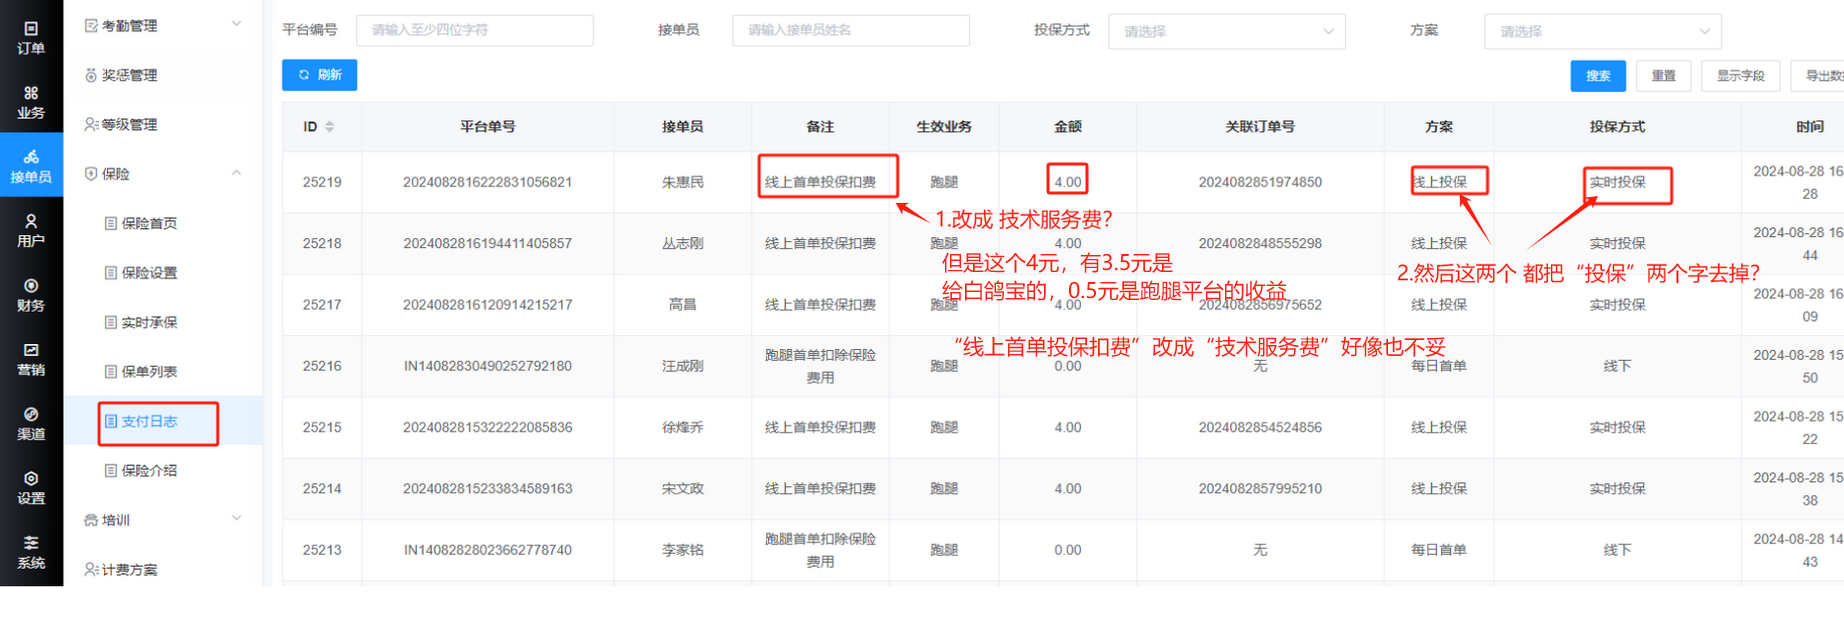Viewport: 1844px width, 640px height.
Task: Click 接单员 name 宋文政
Action: pos(683,488)
